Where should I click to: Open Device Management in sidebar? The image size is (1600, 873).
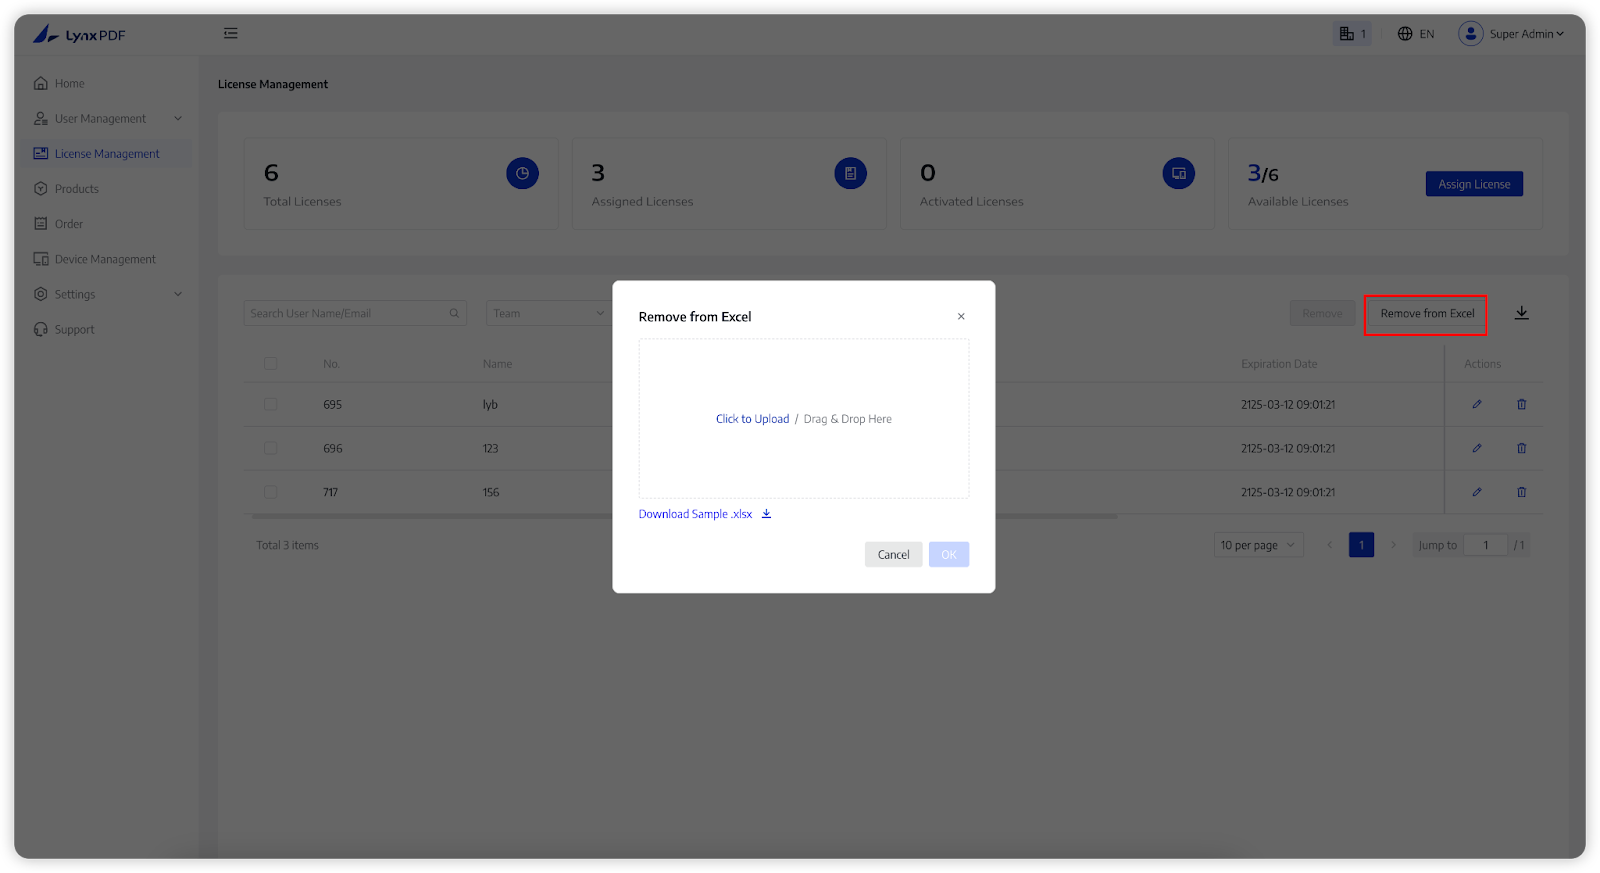105,259
